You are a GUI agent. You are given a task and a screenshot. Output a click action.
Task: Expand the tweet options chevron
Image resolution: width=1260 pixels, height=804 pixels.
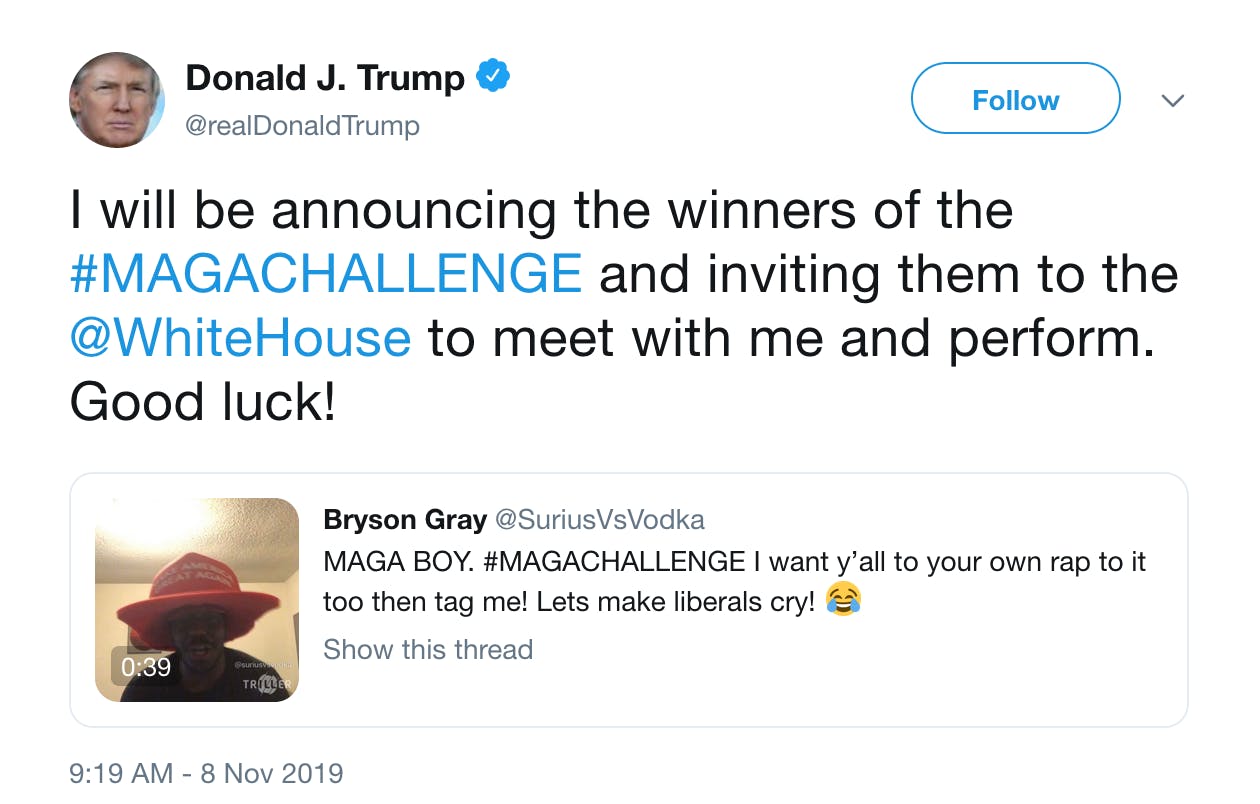pos(1172,100)
